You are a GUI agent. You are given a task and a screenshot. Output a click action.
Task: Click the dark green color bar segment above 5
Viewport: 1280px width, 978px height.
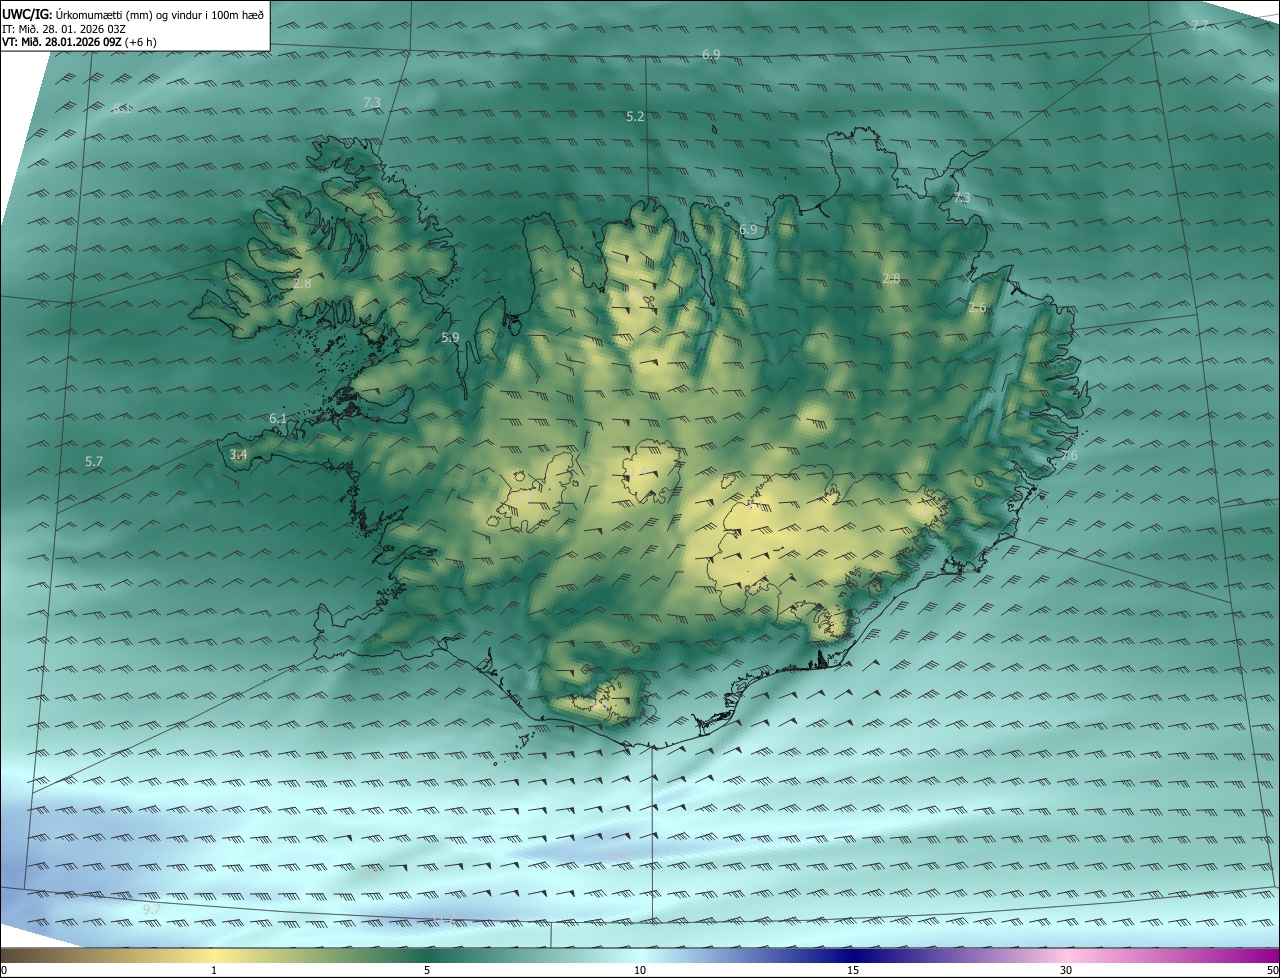coord(427,956)
